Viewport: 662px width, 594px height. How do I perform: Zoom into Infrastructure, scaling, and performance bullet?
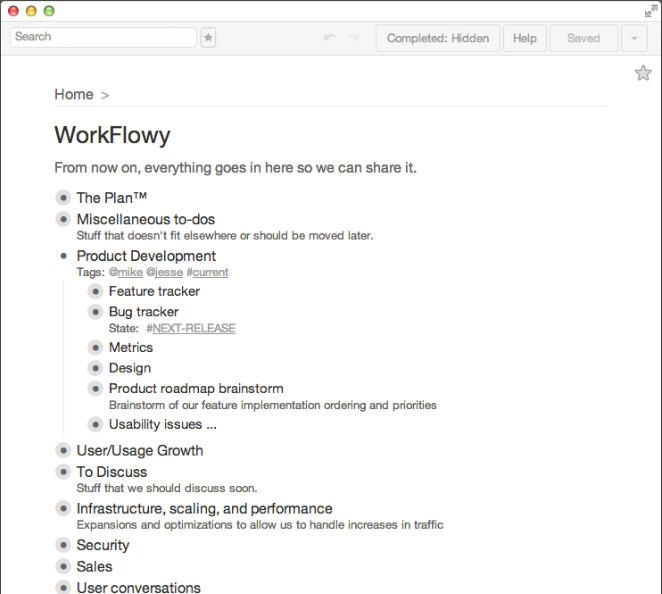[x=63, y=508]
